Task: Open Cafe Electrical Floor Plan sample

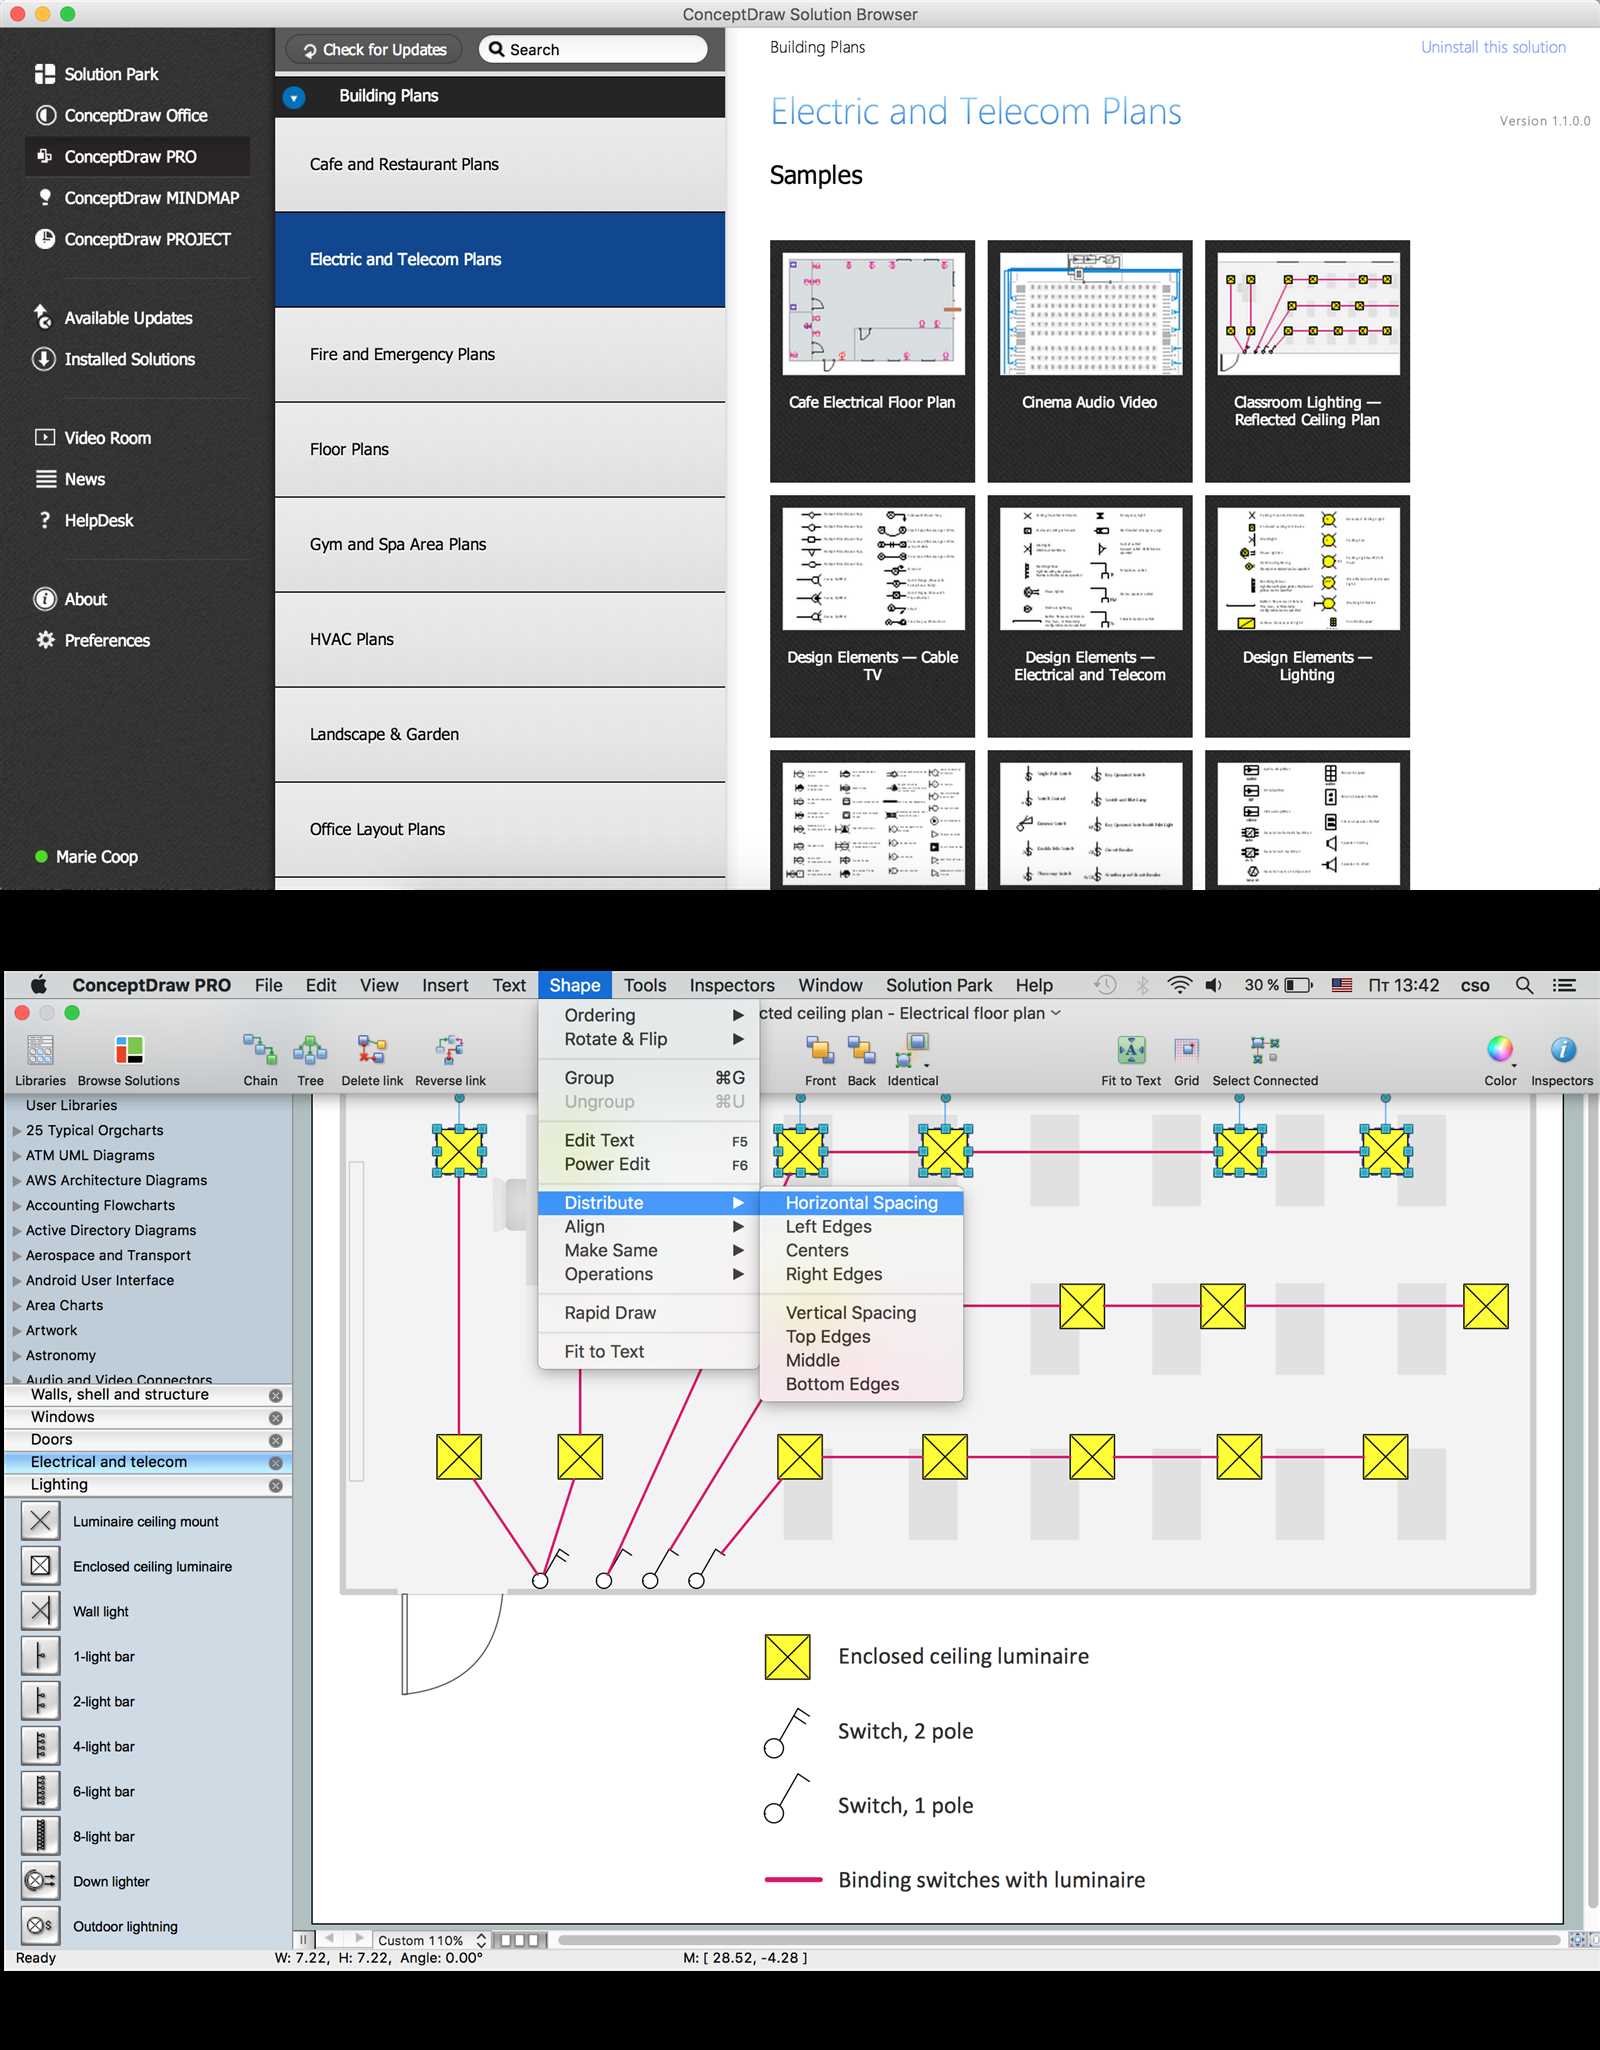Action: point(872,361)
